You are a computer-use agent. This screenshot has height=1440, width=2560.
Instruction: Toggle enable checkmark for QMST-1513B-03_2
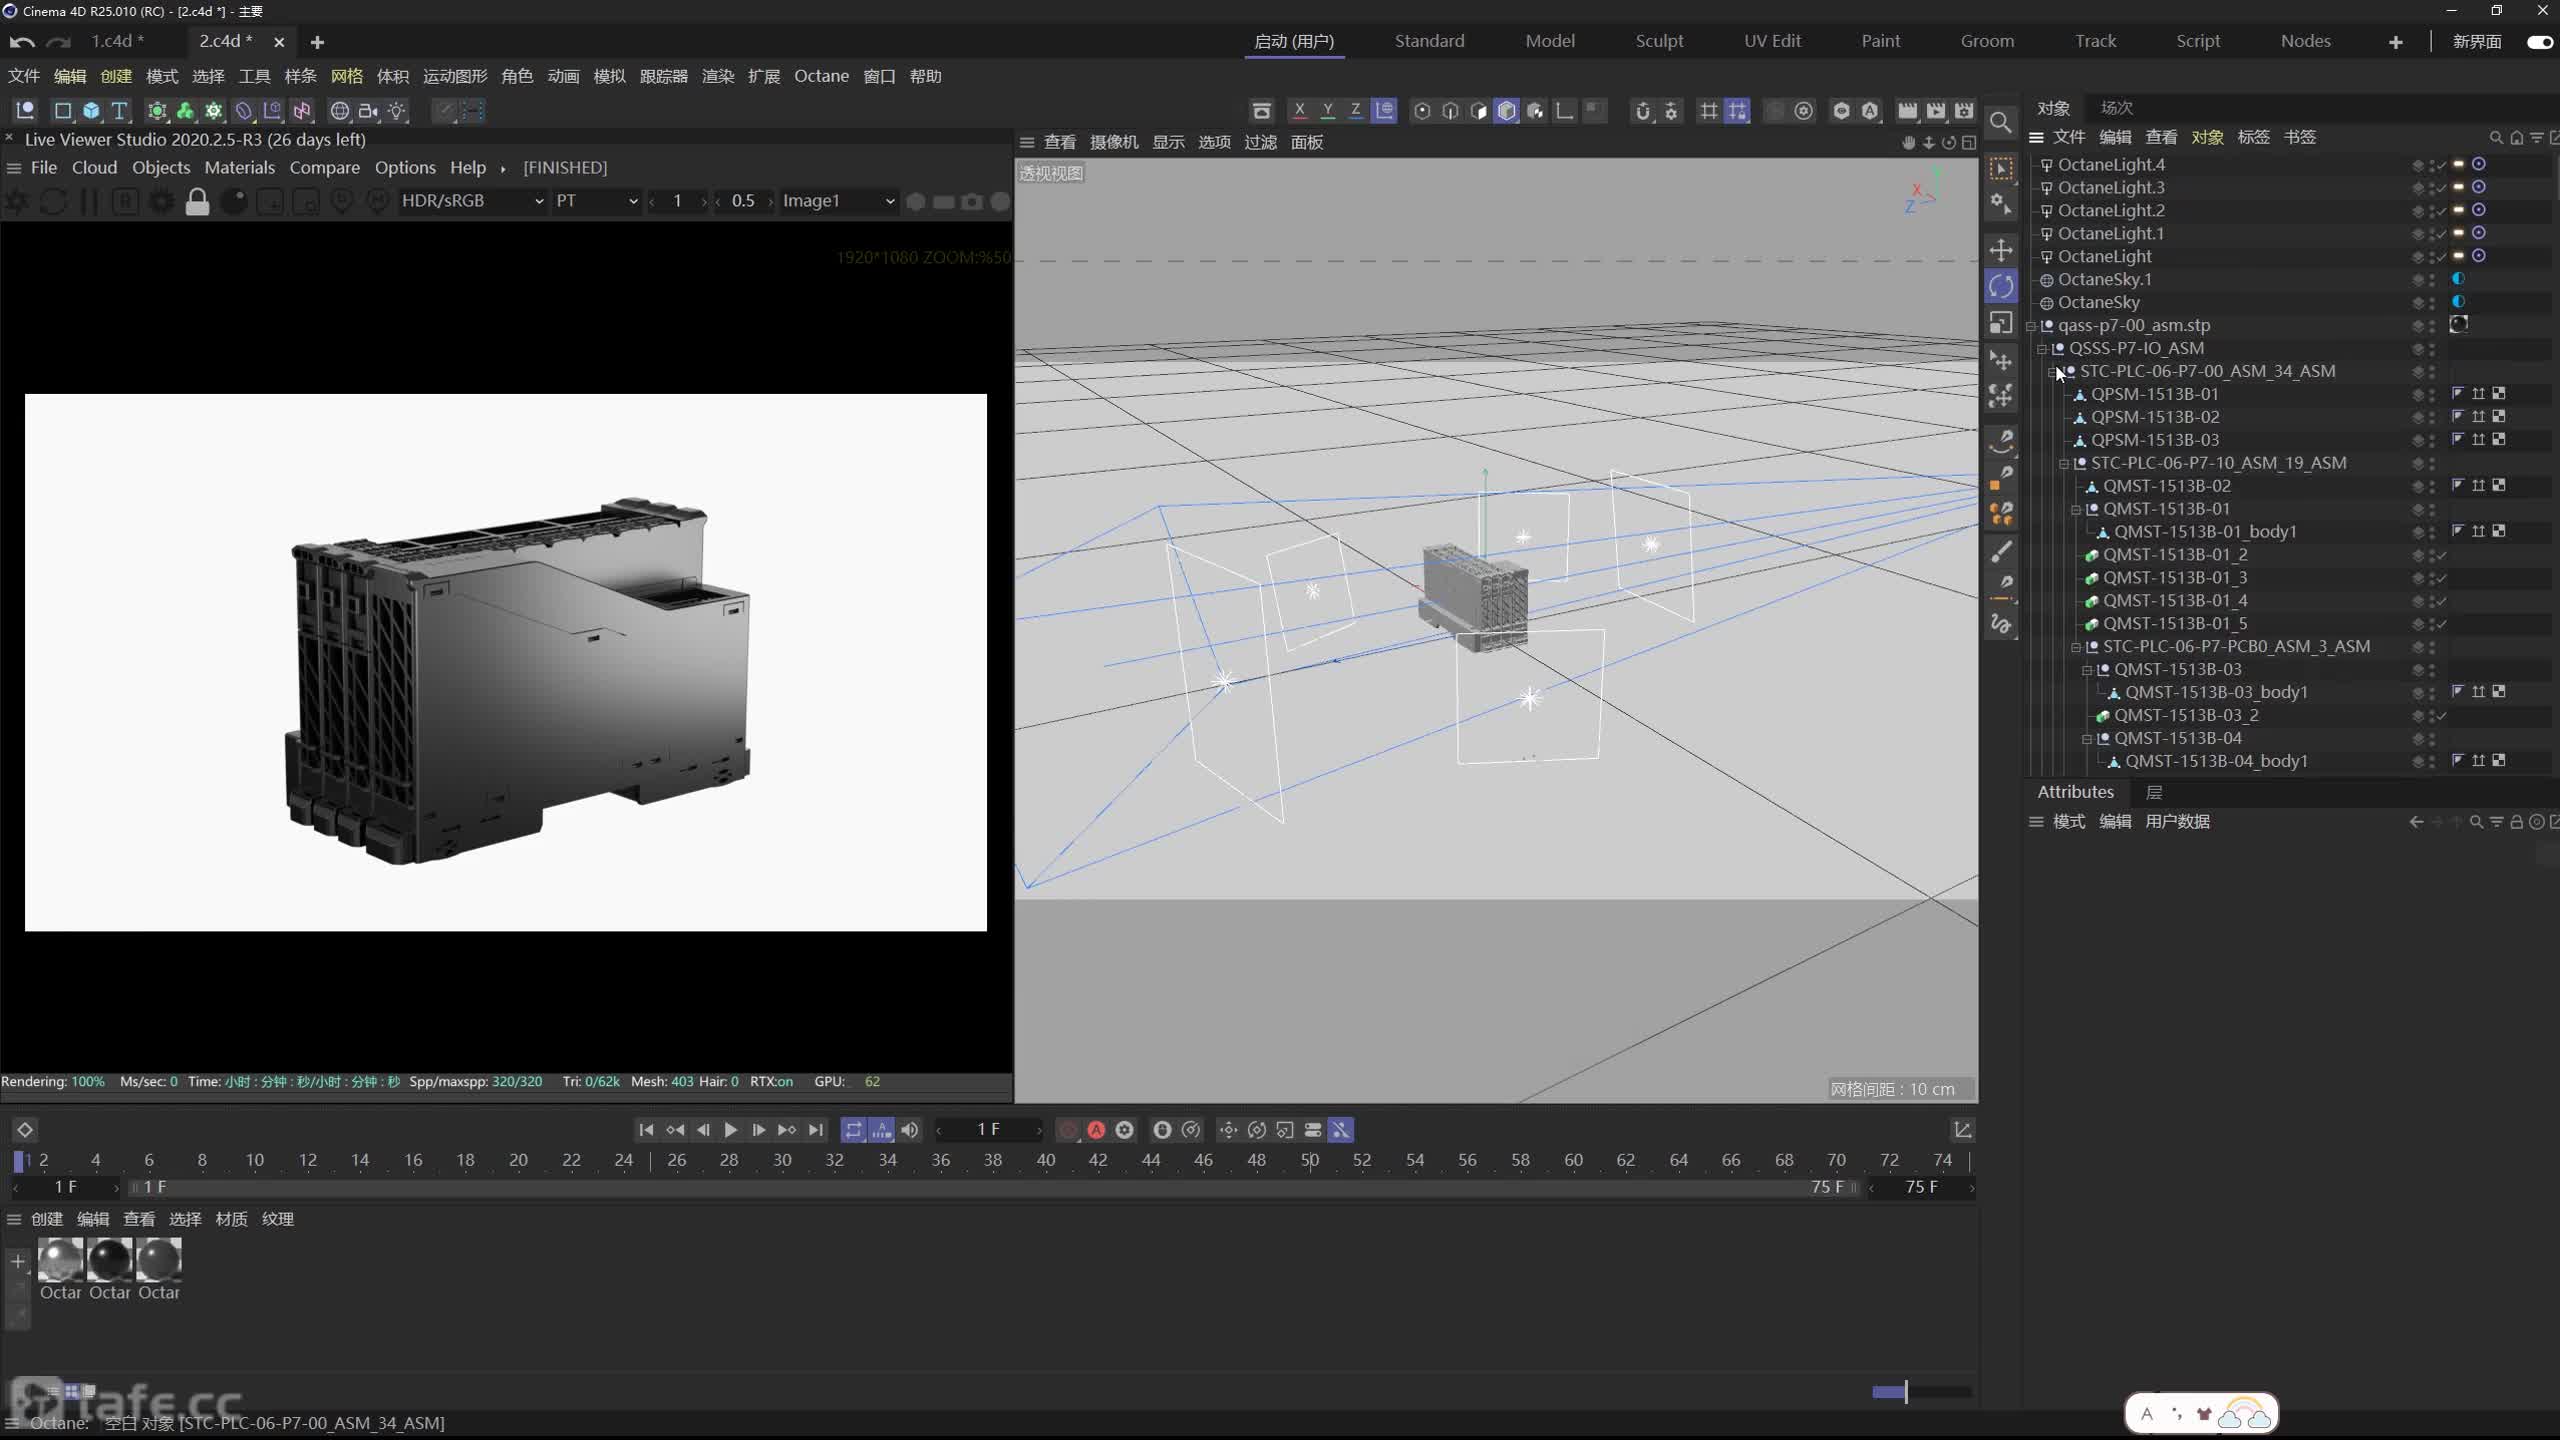coord(2441,716)
